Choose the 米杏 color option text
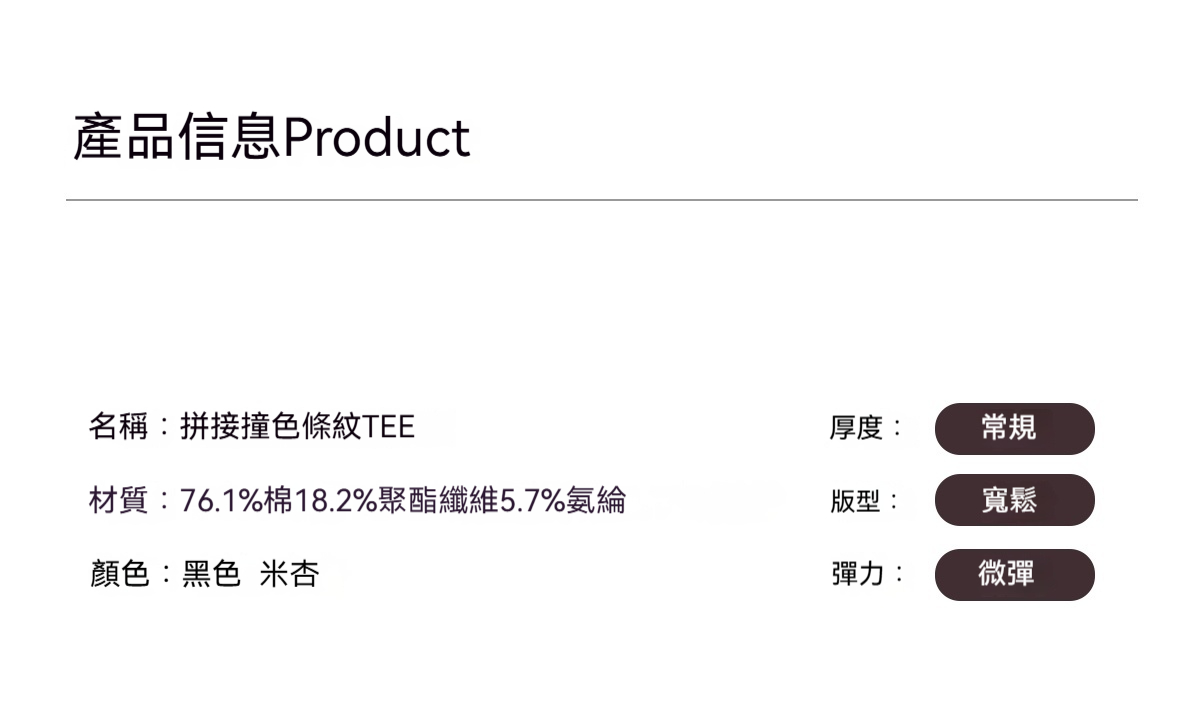Screen dimensions: 1200x722 coord(289,574)
